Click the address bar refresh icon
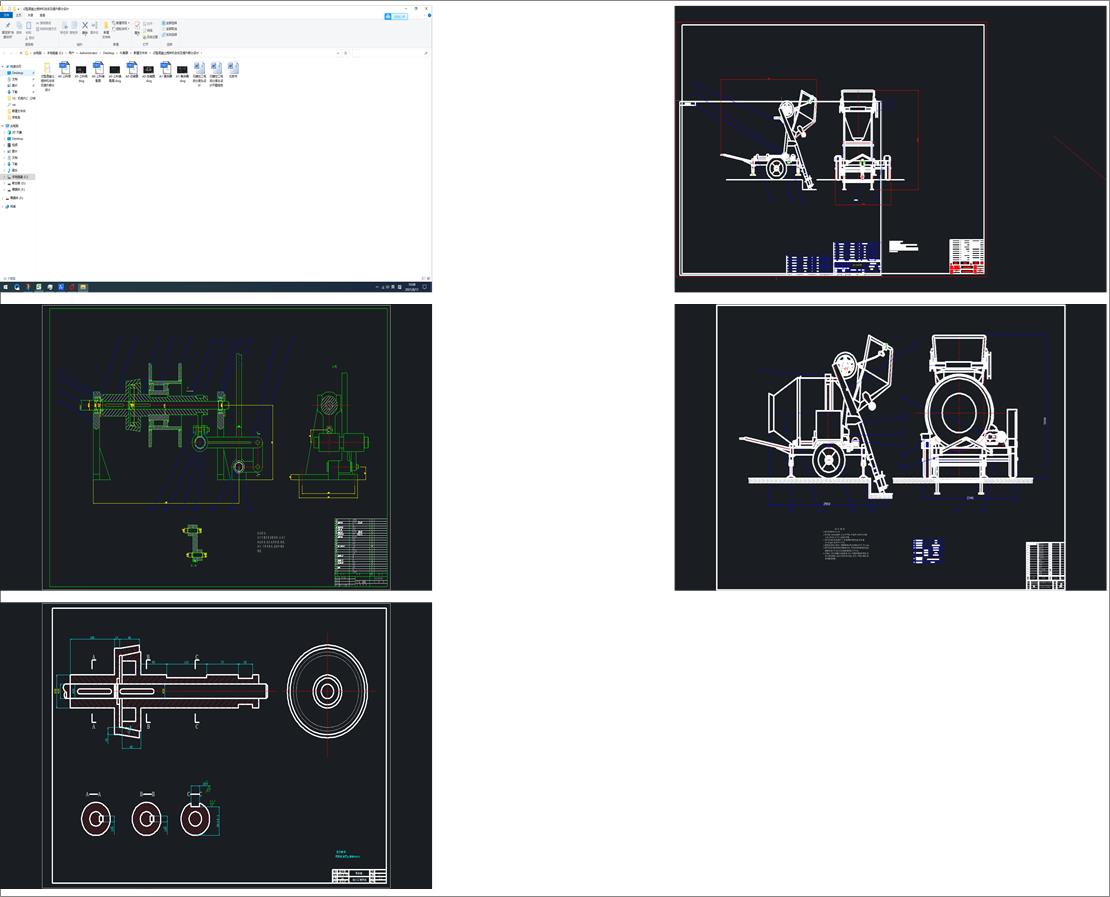The width and height of the screenshot is (1110, 897). [345, 53]
